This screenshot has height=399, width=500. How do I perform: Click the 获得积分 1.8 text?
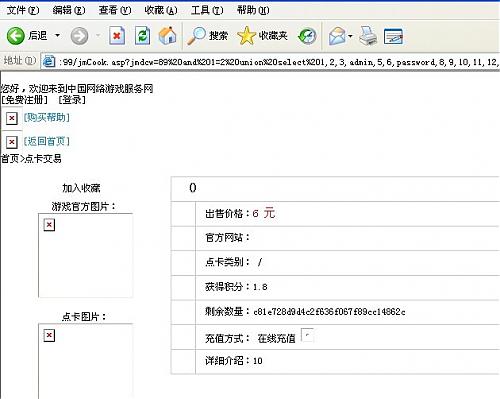pos(236,287)
